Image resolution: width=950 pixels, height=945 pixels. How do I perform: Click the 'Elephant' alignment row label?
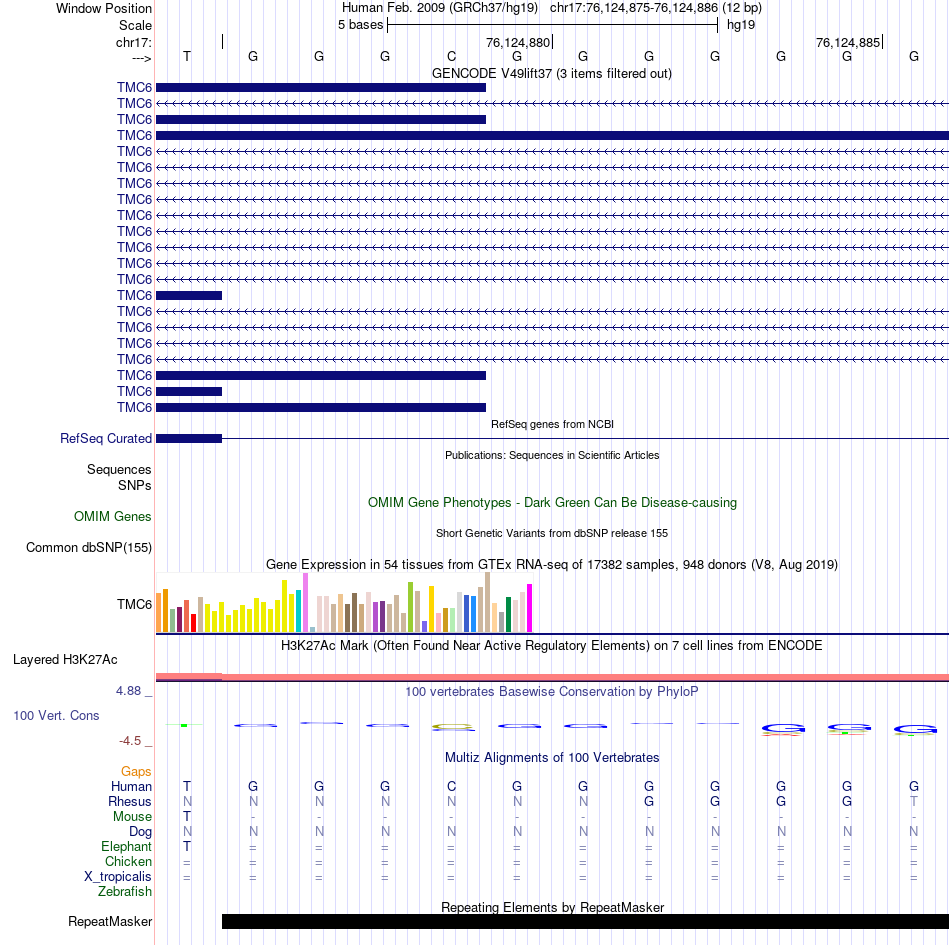click(x=126, y=846)
